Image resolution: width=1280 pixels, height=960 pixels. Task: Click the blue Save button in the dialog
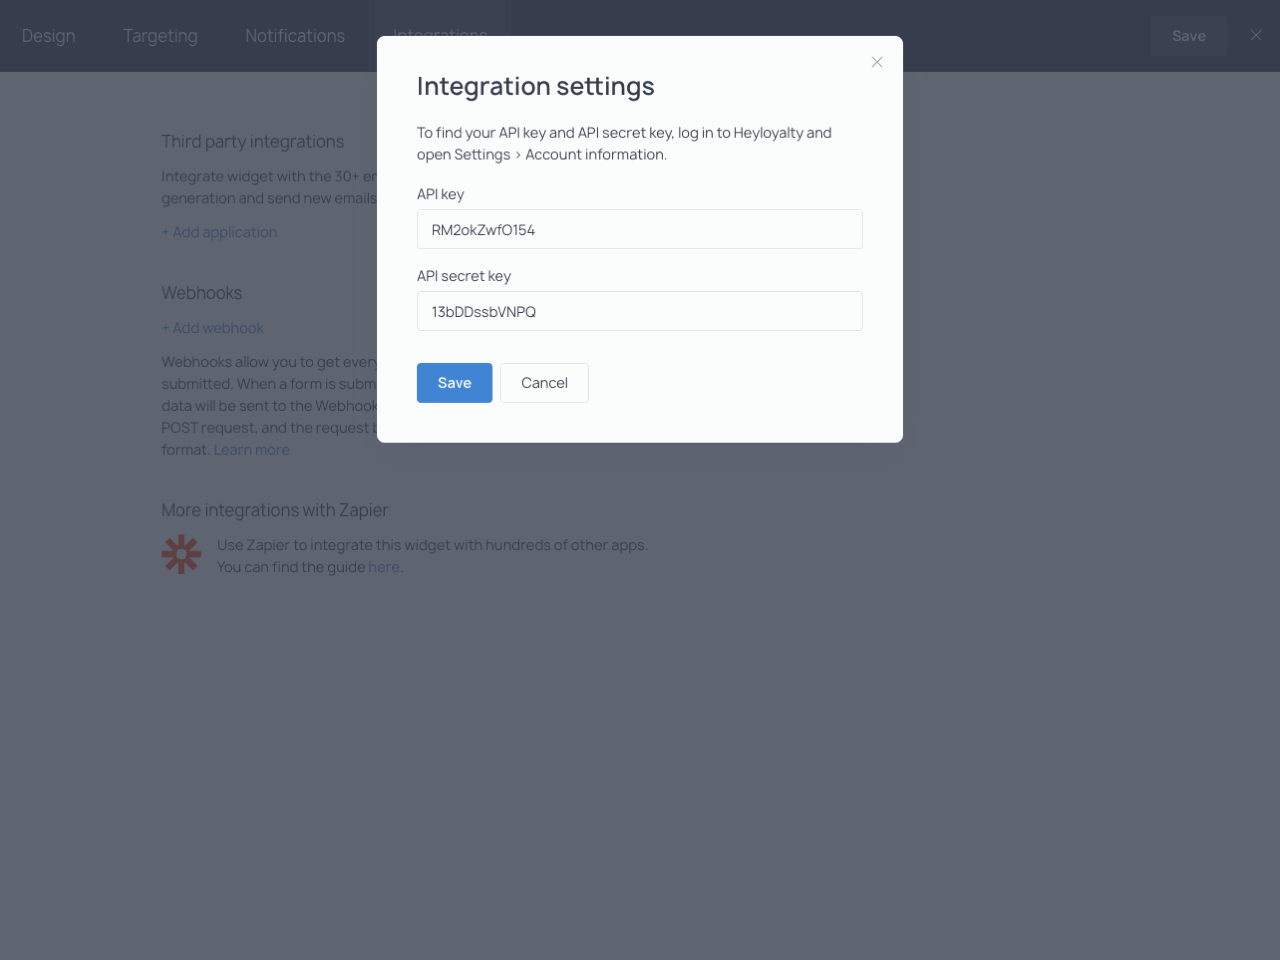point(454,383)
